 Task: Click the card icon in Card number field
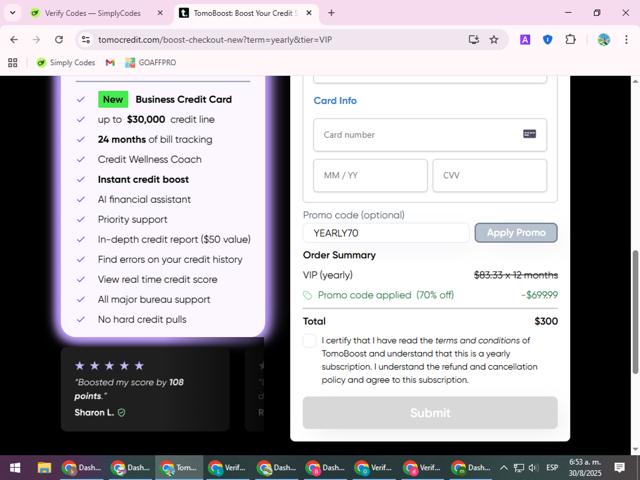[x=529, y=134]
